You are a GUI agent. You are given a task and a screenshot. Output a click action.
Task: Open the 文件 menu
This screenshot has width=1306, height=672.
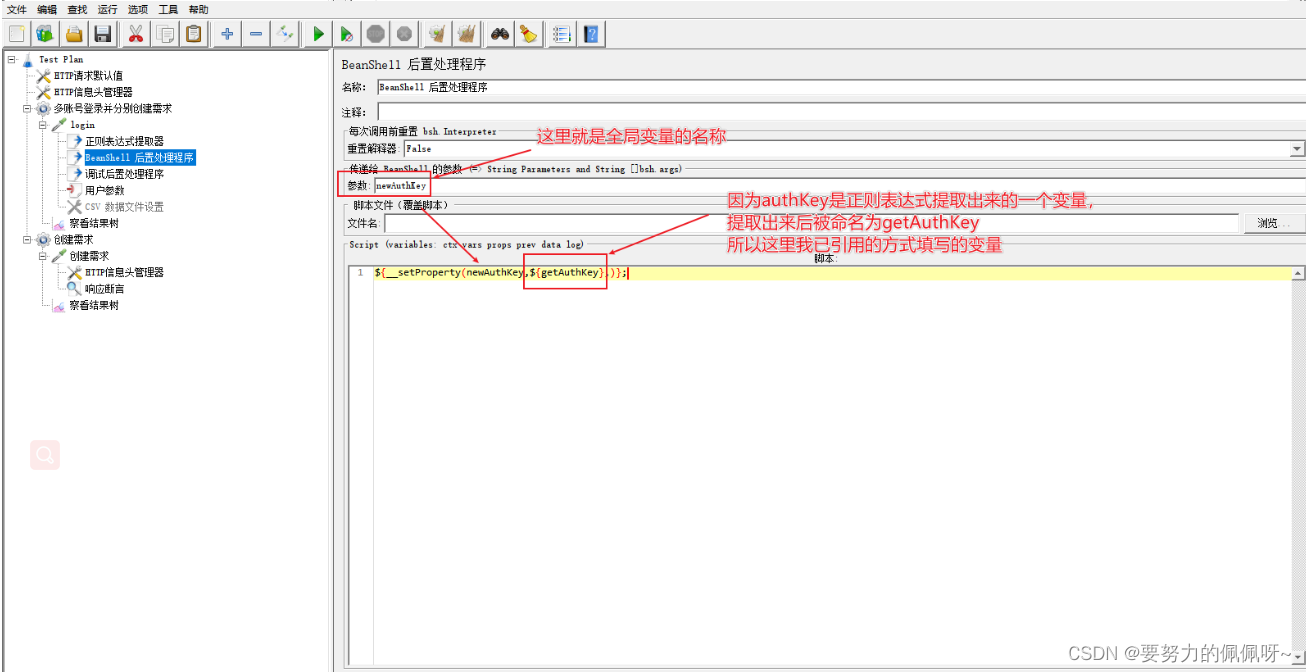(17, 9)
